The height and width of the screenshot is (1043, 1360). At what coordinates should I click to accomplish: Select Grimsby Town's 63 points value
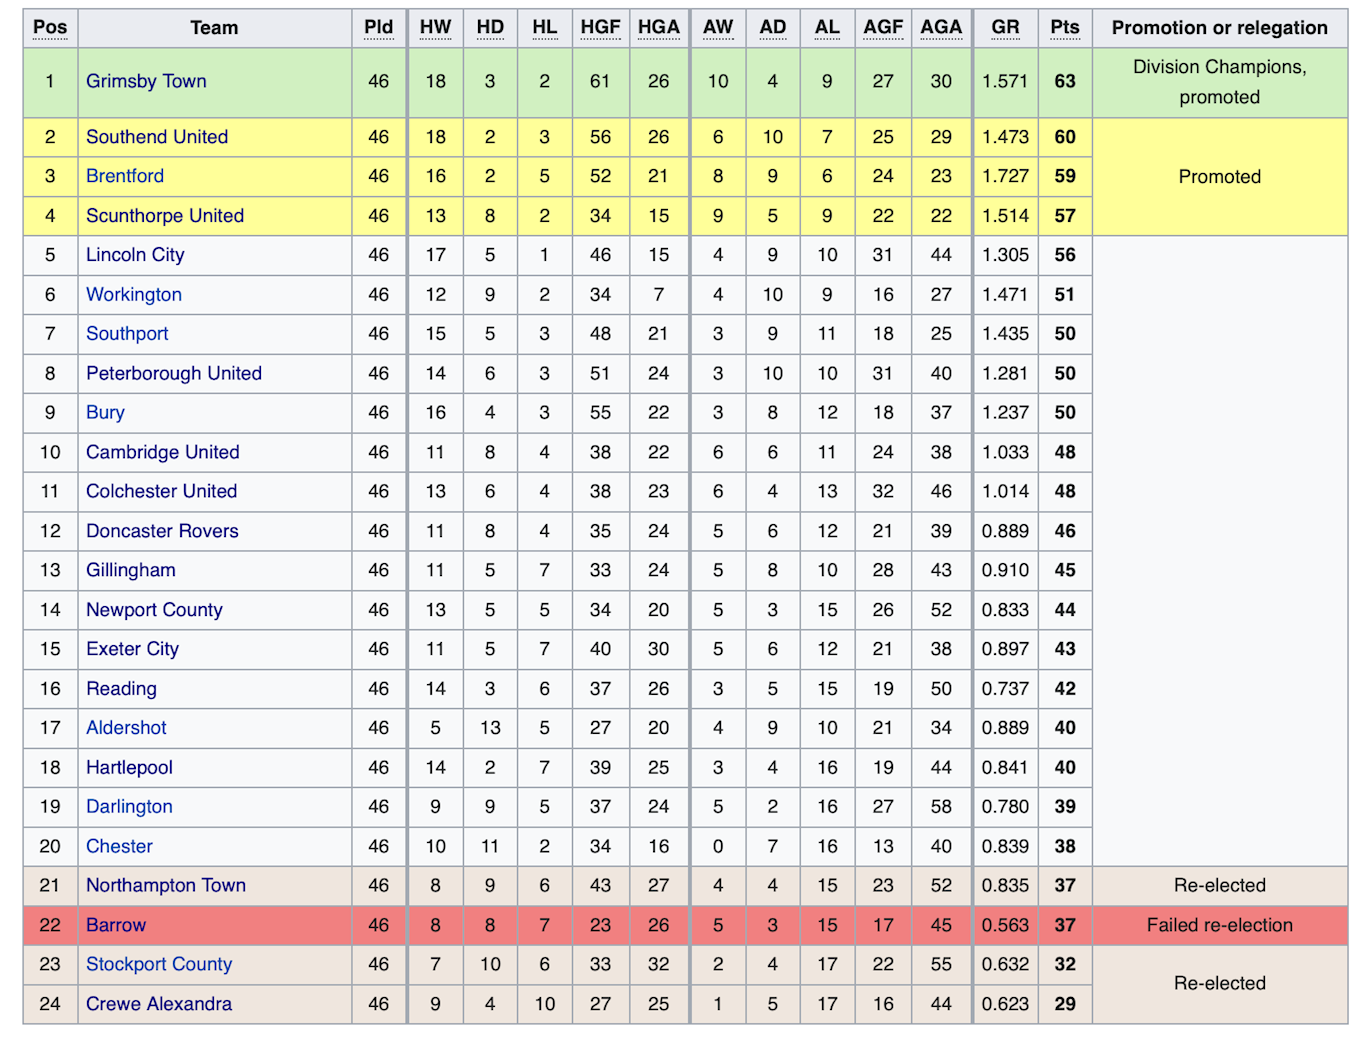1065,82
